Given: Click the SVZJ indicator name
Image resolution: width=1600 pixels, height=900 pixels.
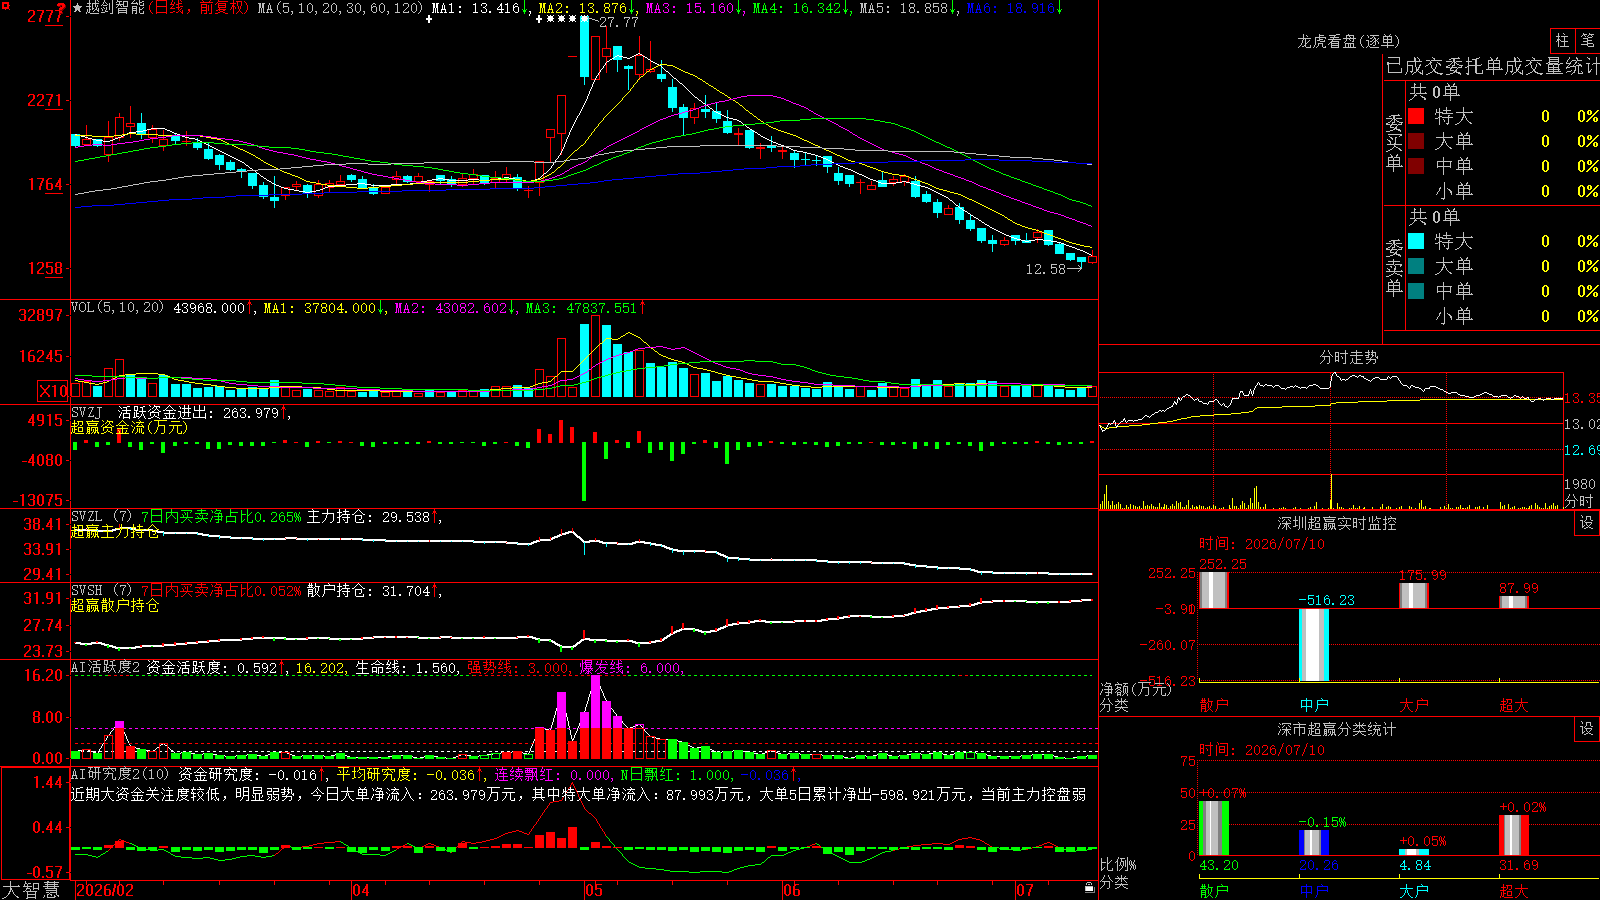Looking at the screenshot, I should [87, 412].
